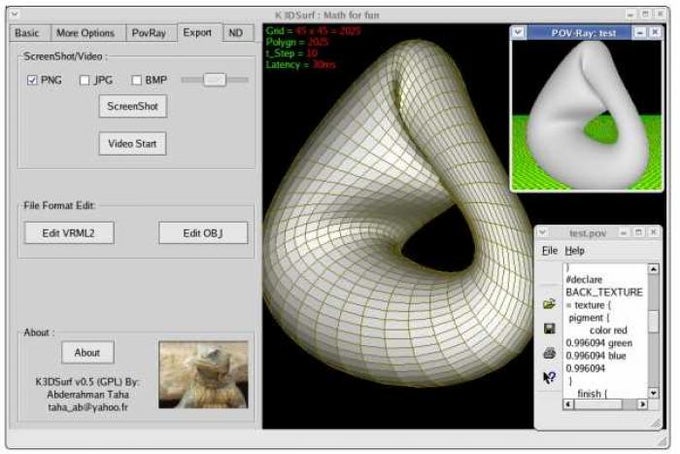Click the lizard photo thumbnail in About
680x454 pixels.
pyautogui.click(x=203, y=375)
